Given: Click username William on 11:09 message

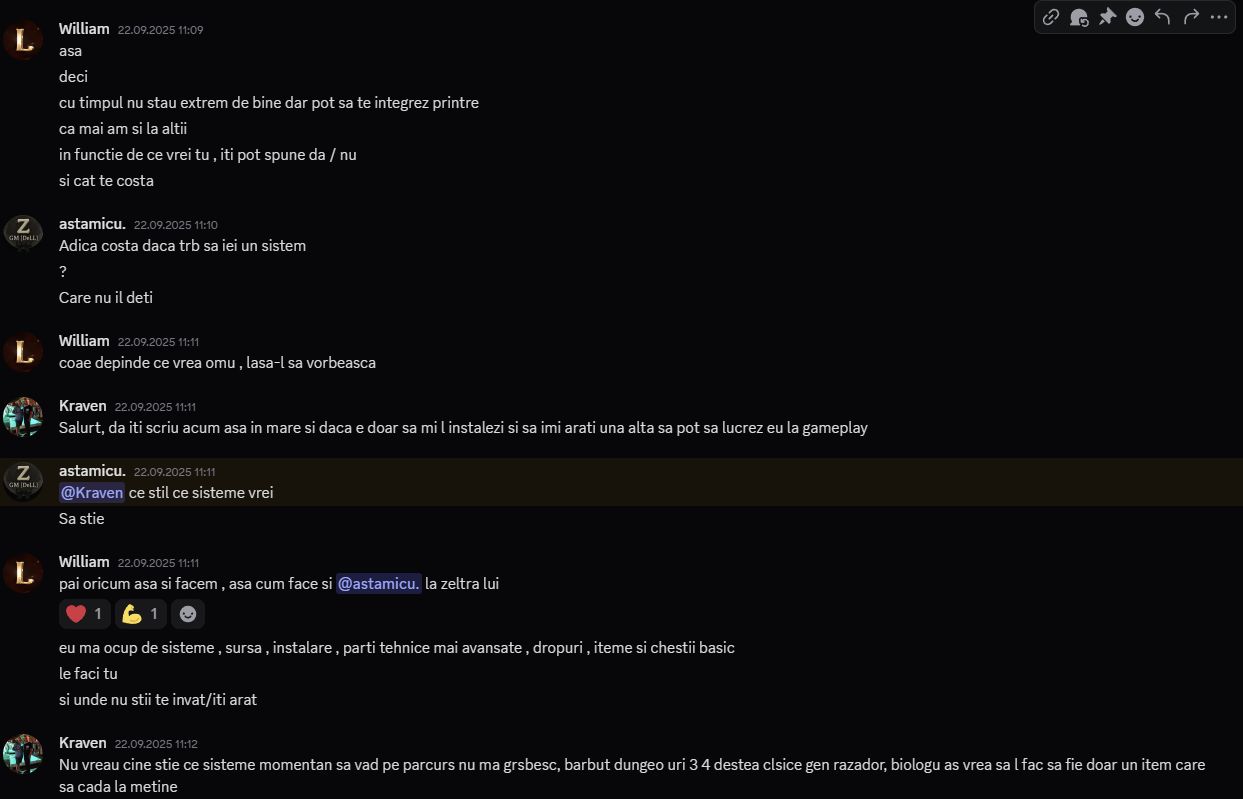Looking at the screenshot, I should (x=84, y=29).
